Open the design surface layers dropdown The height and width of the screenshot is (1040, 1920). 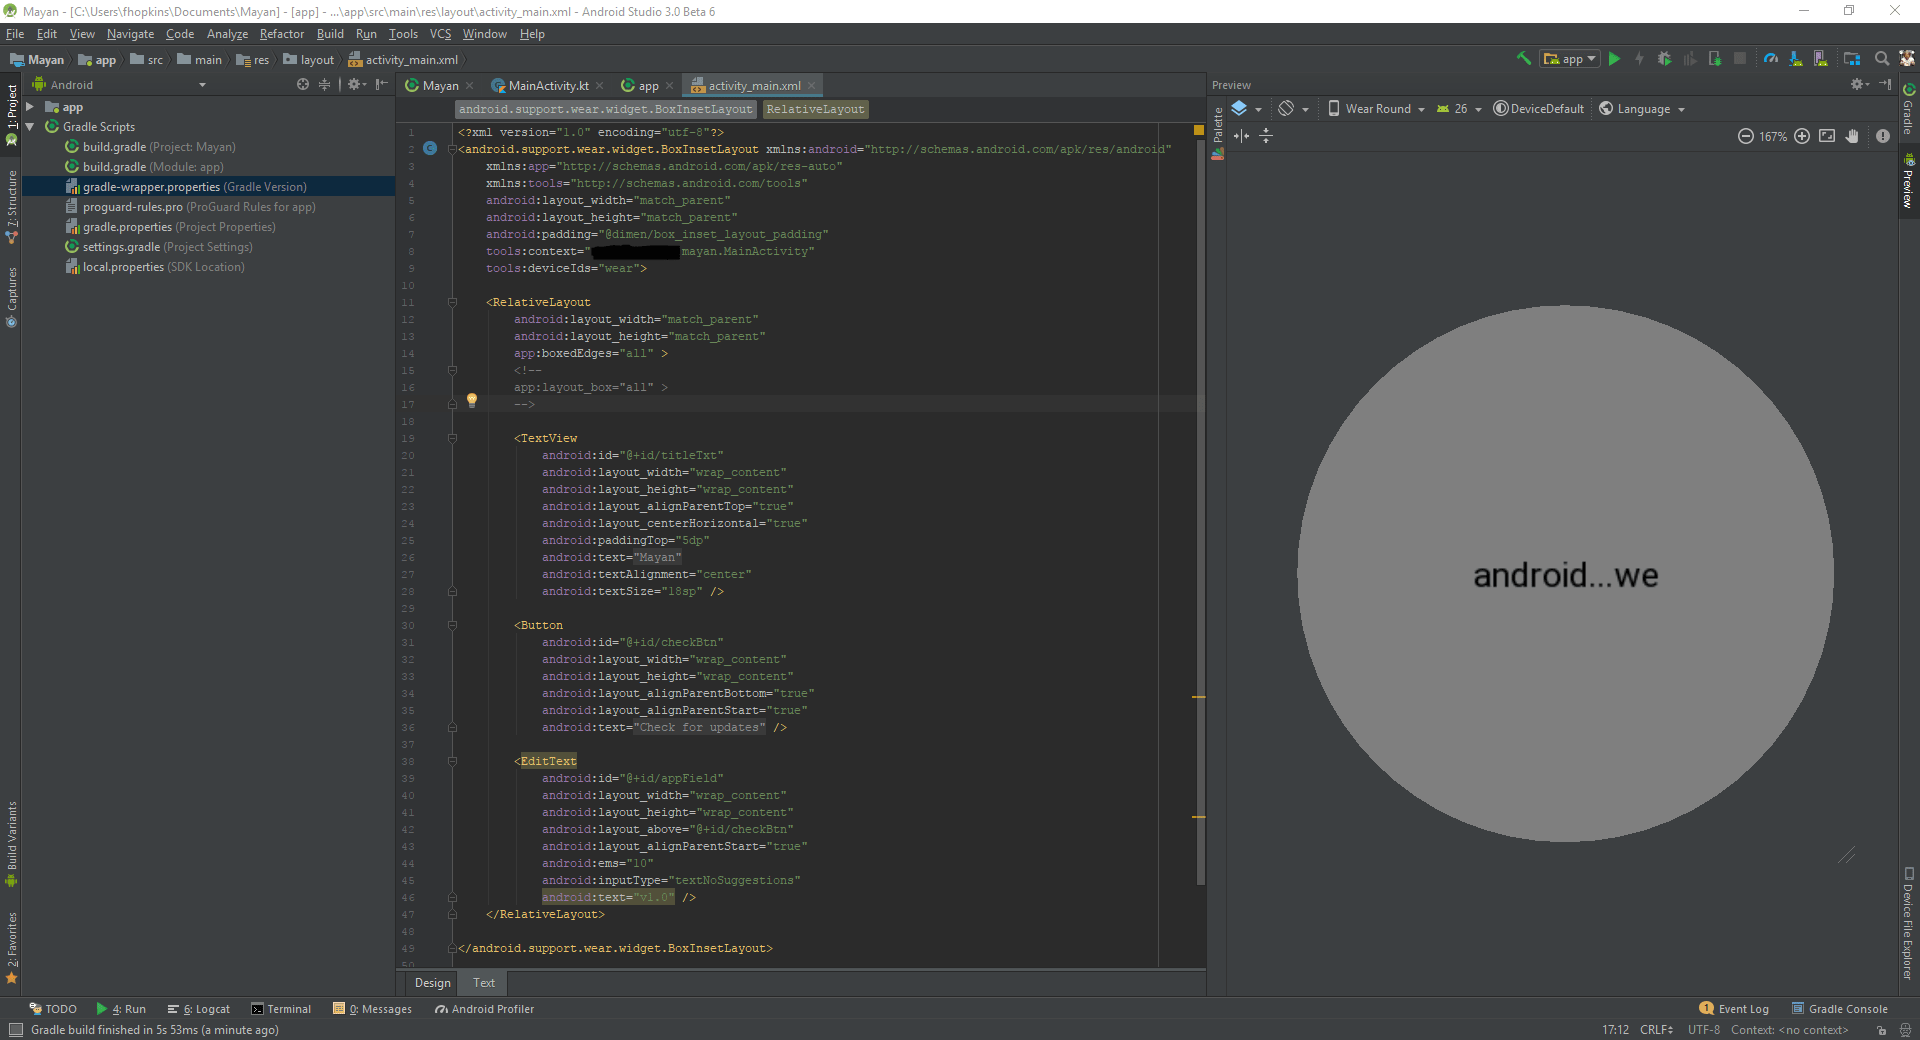[1246, 109]
